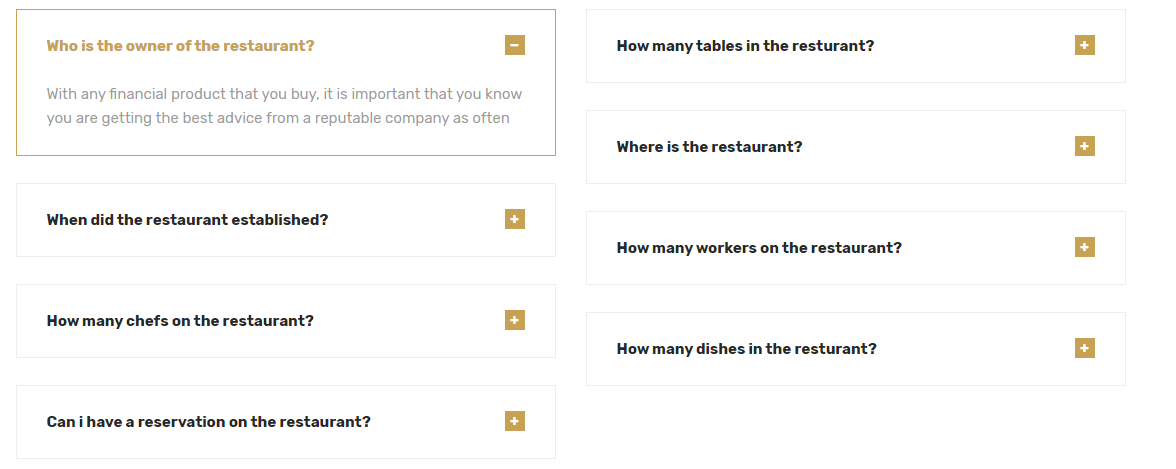Click plus icon for 'How many workers' question
Viewport: 1176px width, 469px height.
pyautogui.click(x=1085, y=247)
